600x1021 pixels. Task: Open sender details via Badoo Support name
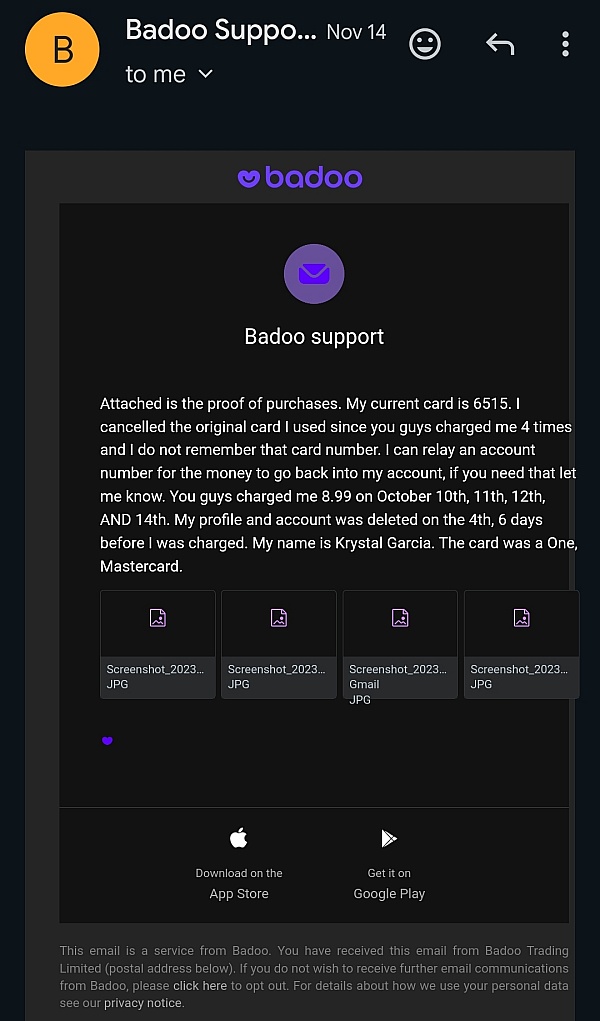220,30
